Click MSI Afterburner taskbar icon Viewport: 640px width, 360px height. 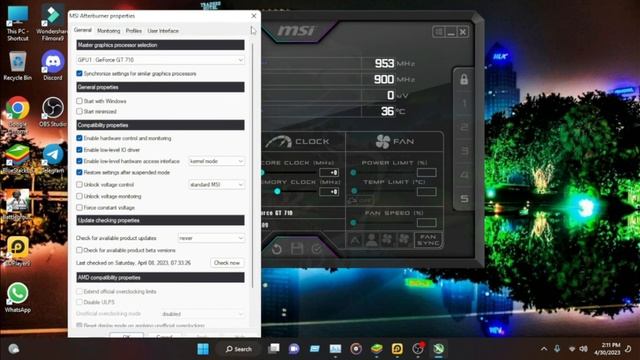click(x=438, y=349)
